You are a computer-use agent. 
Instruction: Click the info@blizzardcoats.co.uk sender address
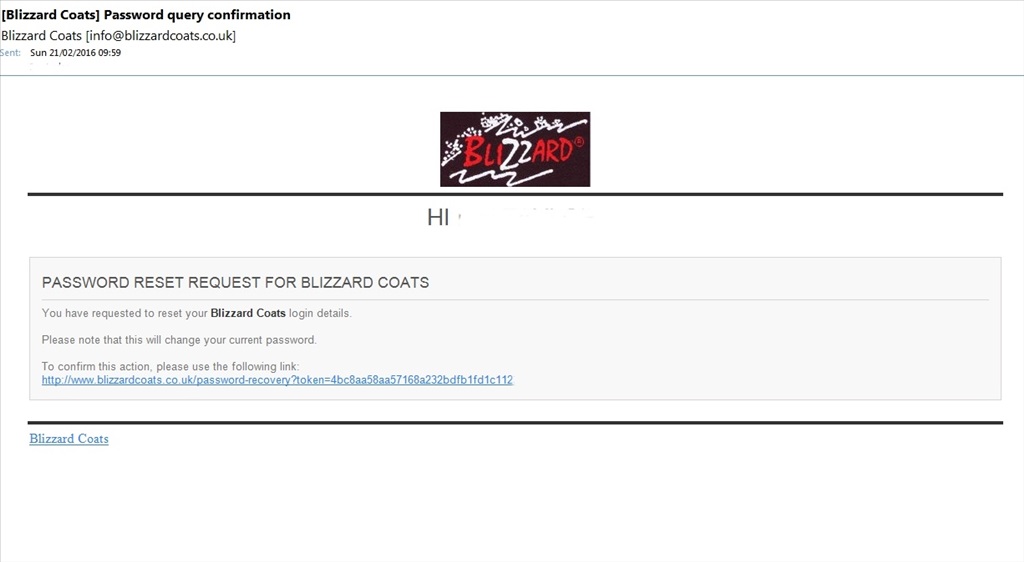pos(161,36)
